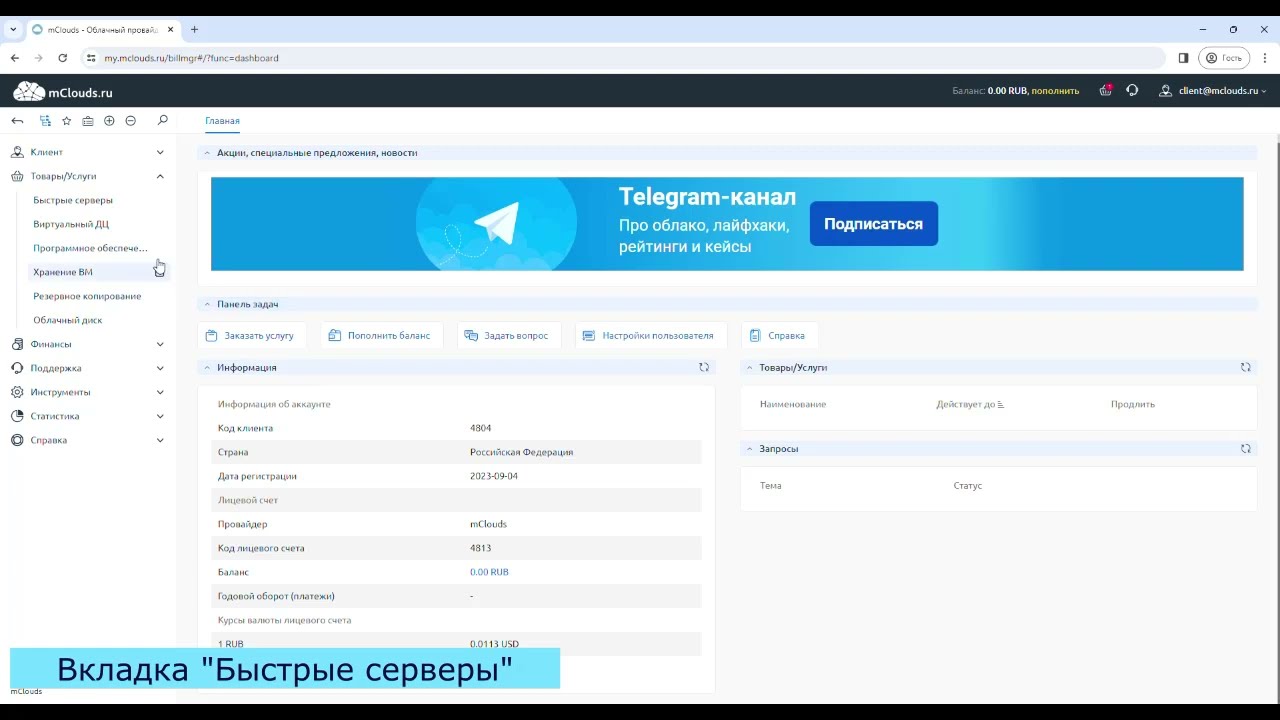
Task: Open Chrome three-dot menu
Action: click(x=1265, y=58)
